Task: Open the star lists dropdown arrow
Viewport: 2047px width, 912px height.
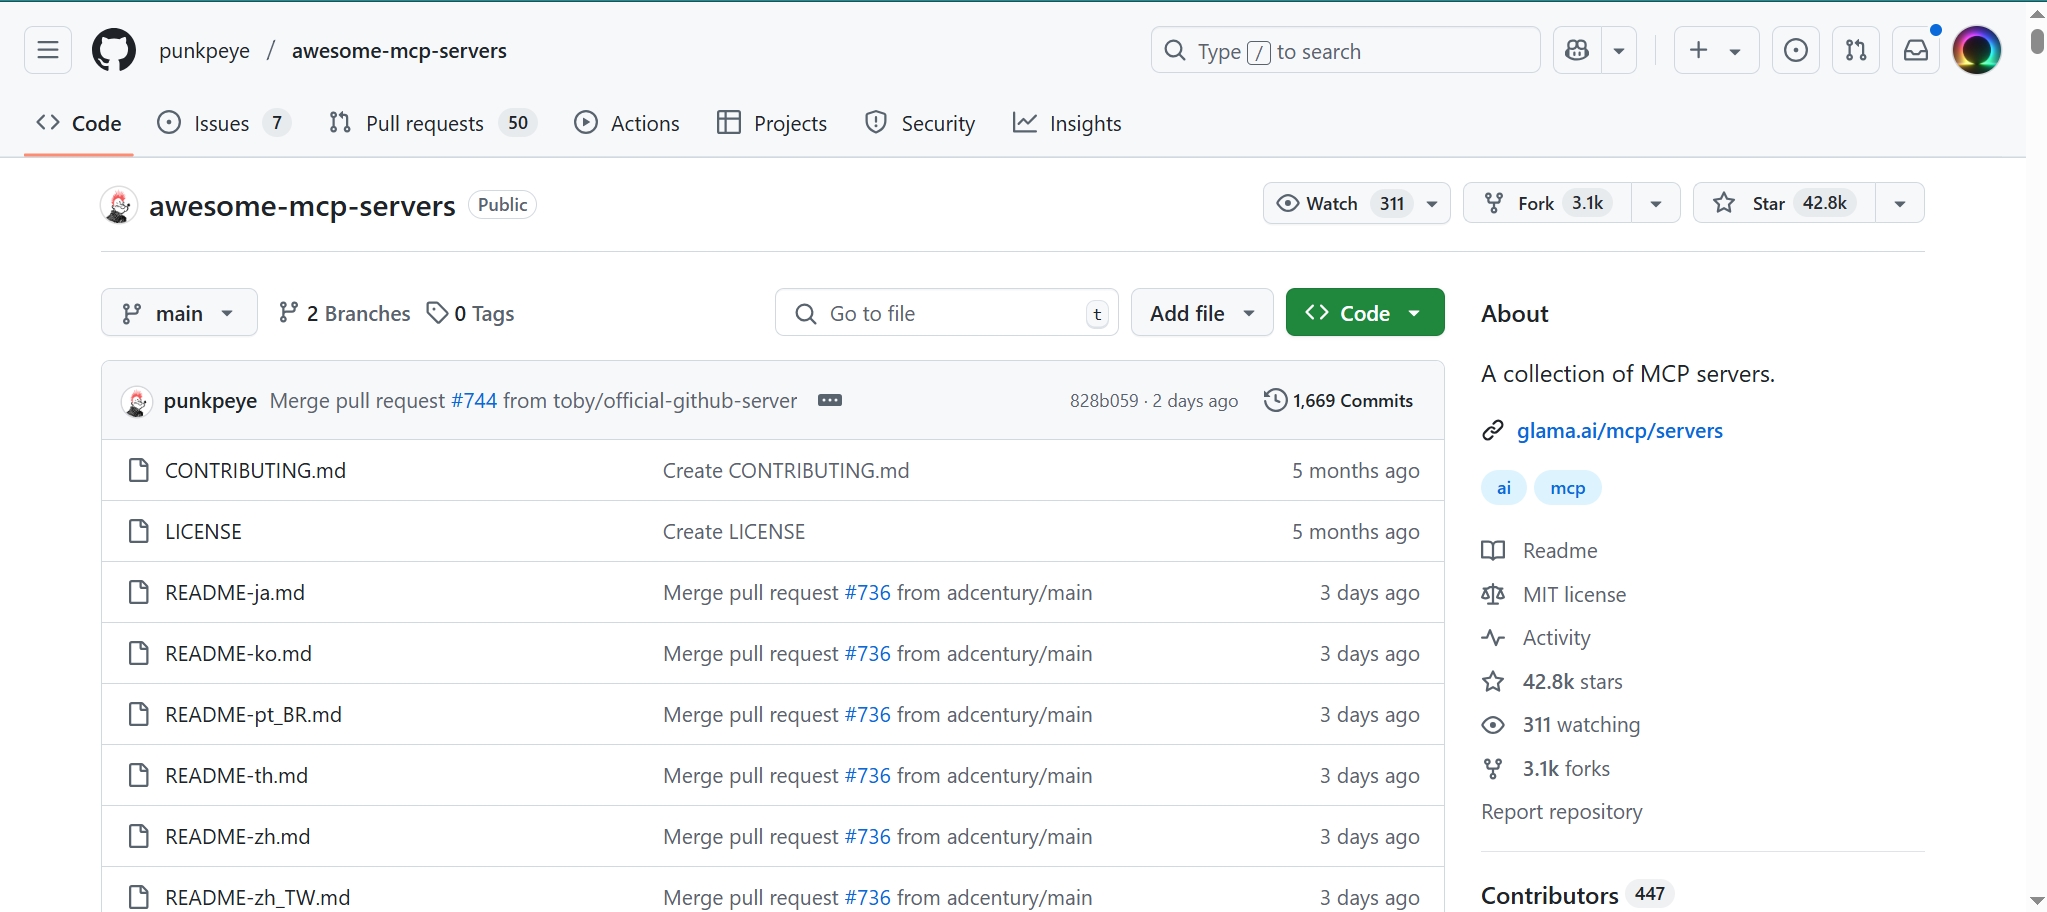Action: point(1899,203)
